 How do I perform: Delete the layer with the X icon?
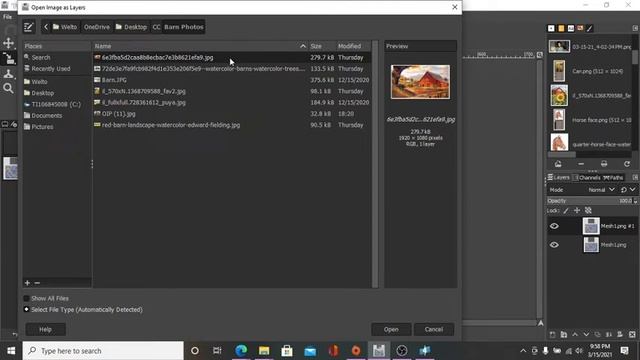point(632,334)
